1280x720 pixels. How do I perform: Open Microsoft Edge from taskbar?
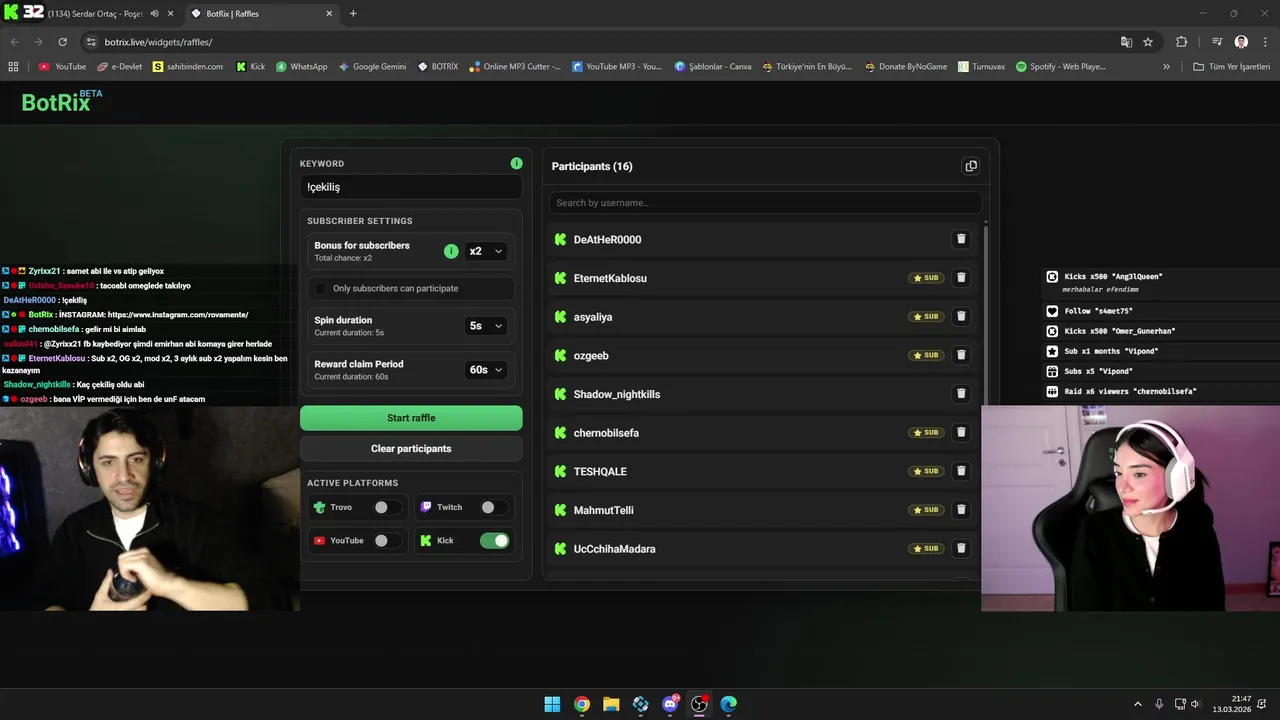729,704
